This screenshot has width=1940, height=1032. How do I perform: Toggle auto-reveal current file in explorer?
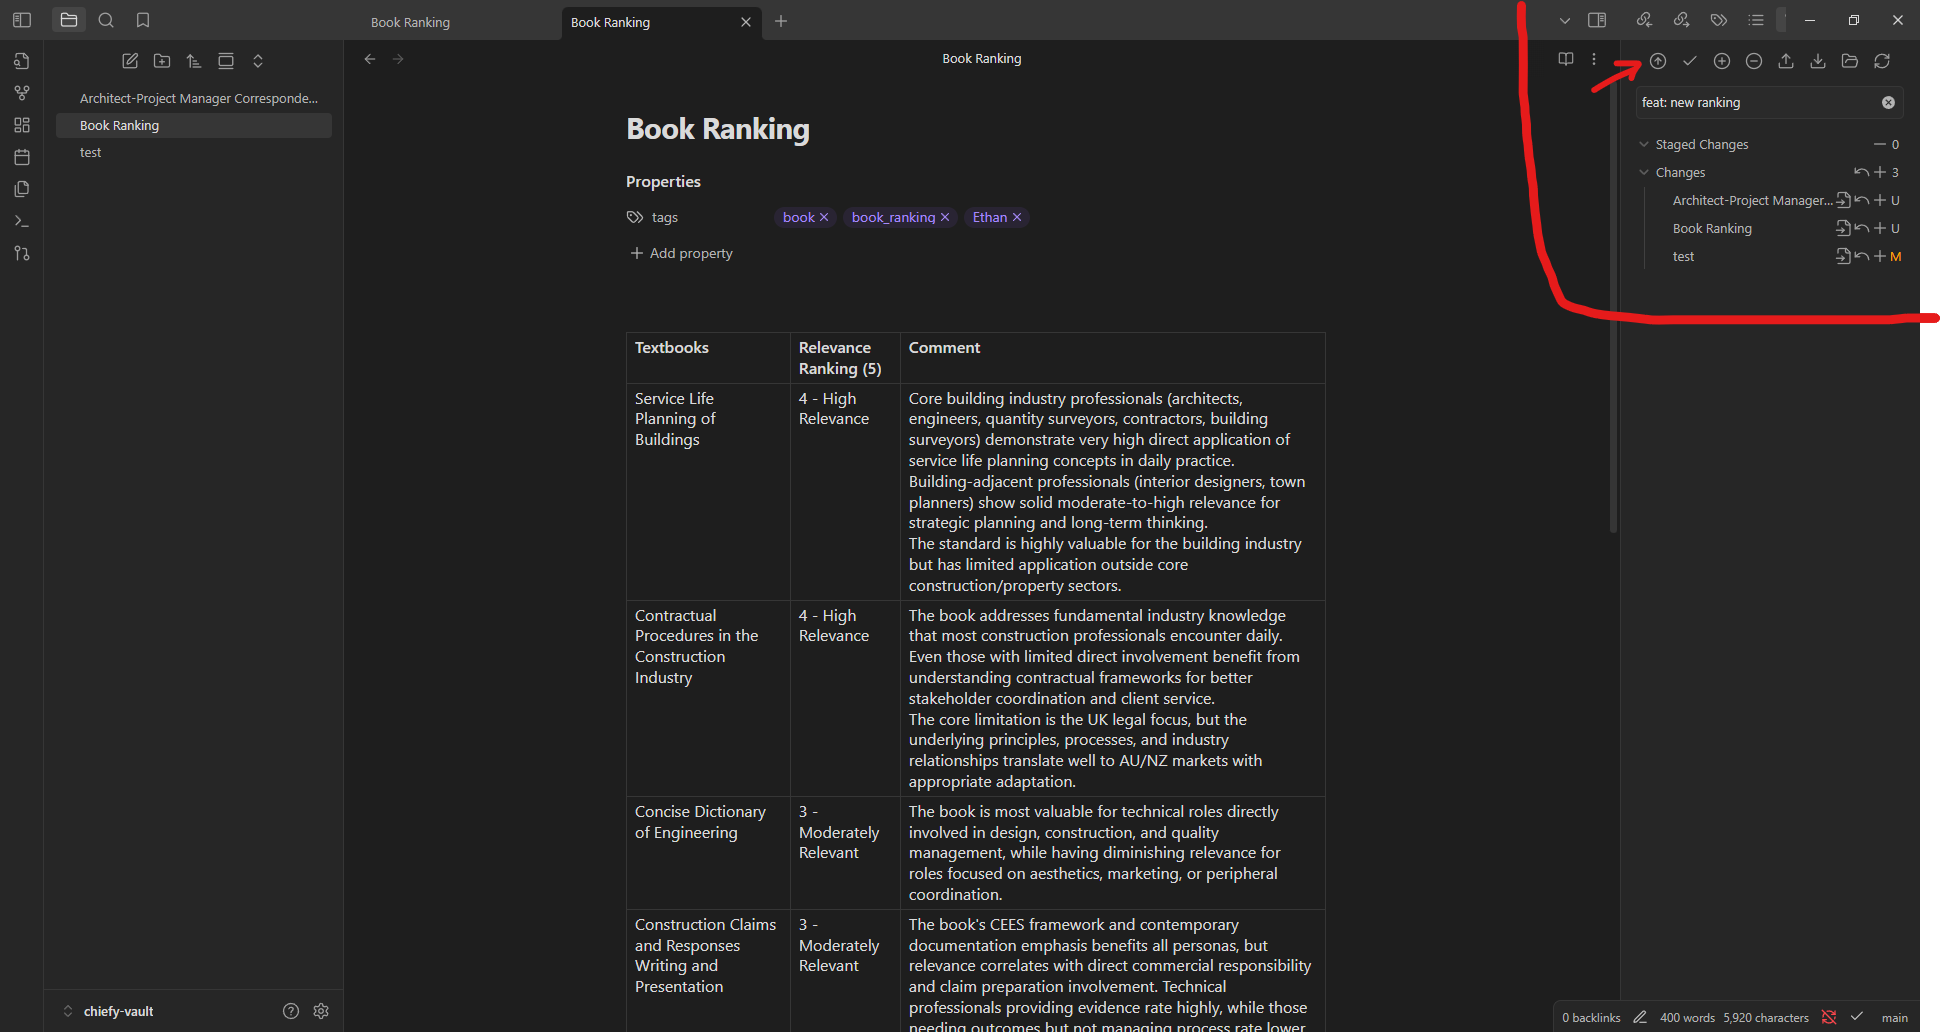pos(226,61)
